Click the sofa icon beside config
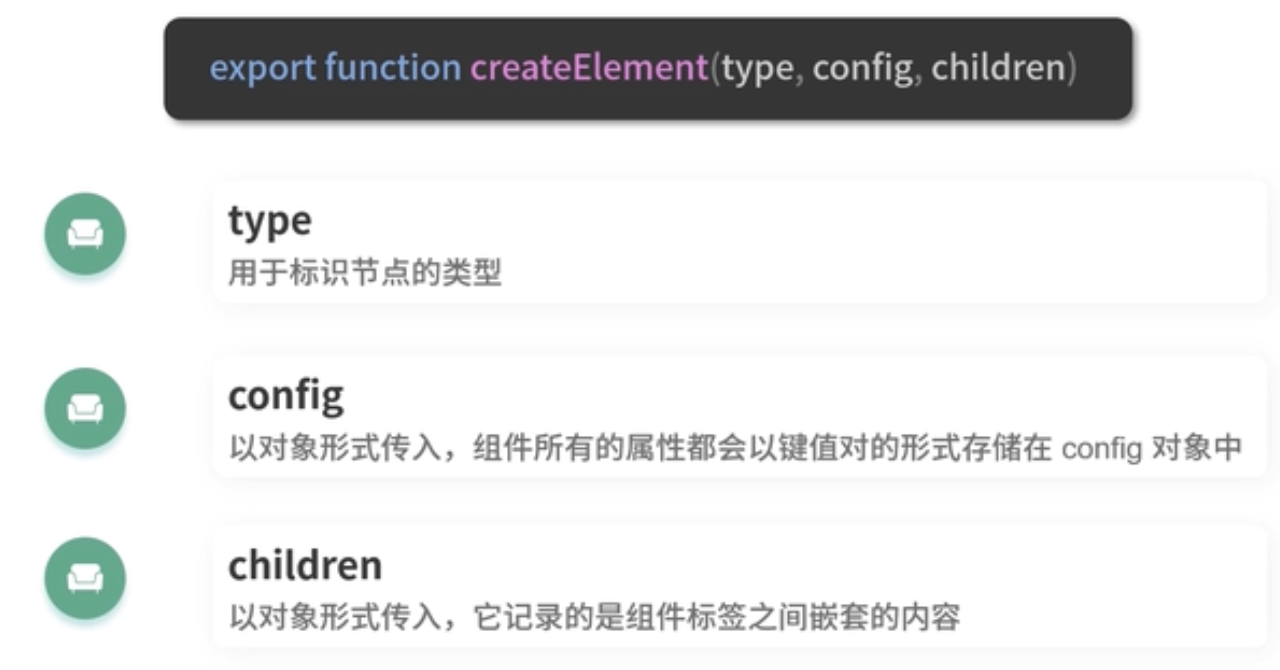Screen dimensions: 1280x670 (x=85, y=408)
